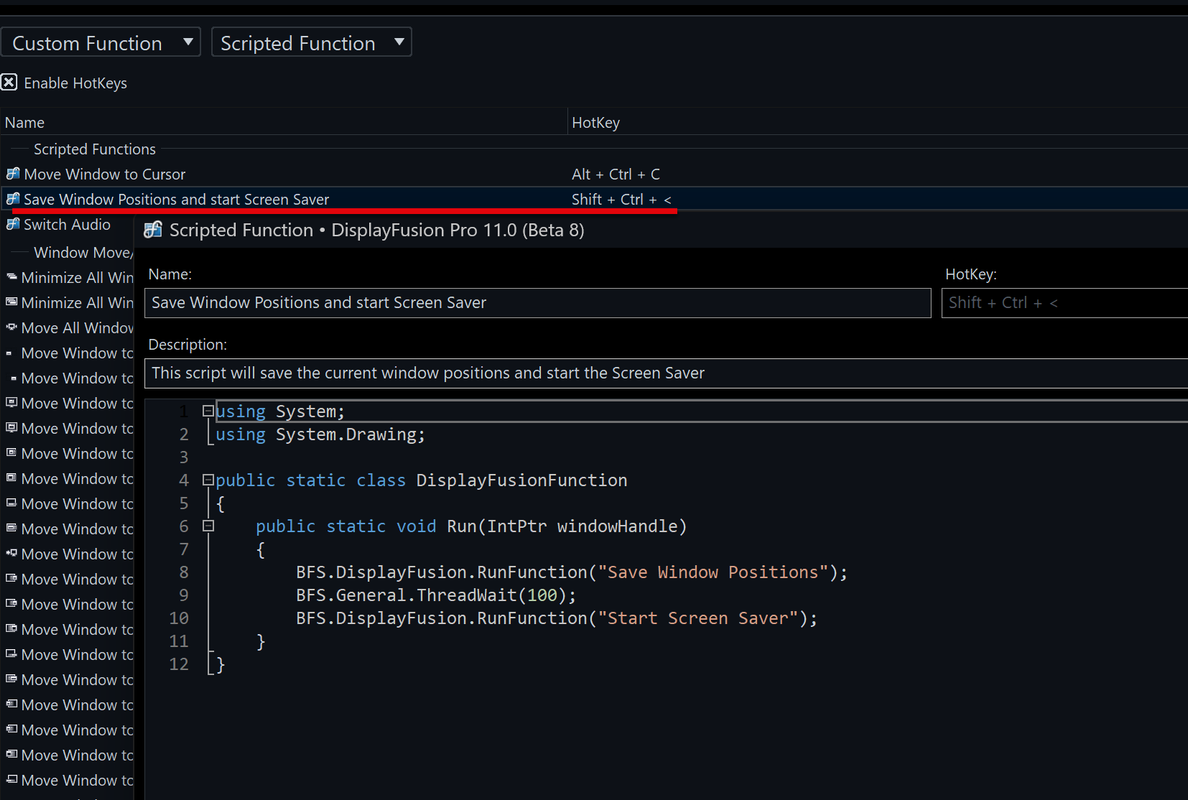Collapse the DisplayFusionFunction class fold on line 4
This screenshot has height=800, width=1188.
[208, 480]
